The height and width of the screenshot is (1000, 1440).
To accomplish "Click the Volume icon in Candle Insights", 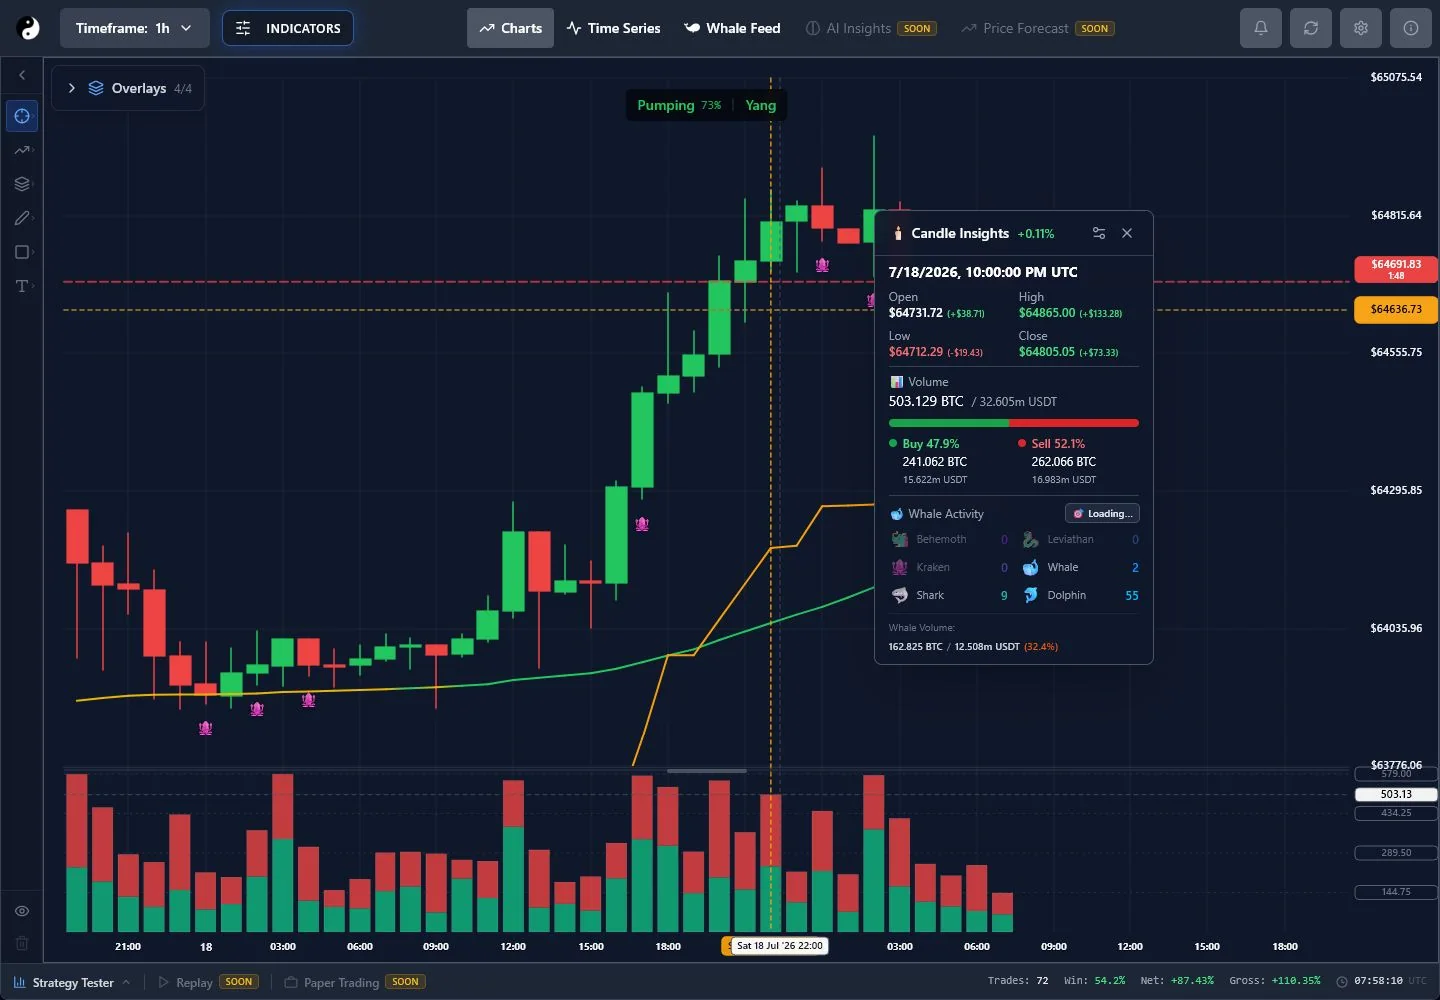I will pos(897,382).
